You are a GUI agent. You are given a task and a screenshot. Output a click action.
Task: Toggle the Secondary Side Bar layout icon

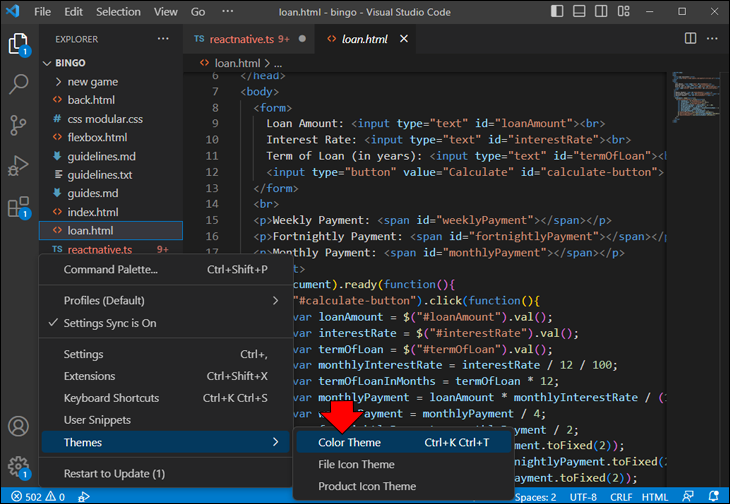[x=601, y=11]
